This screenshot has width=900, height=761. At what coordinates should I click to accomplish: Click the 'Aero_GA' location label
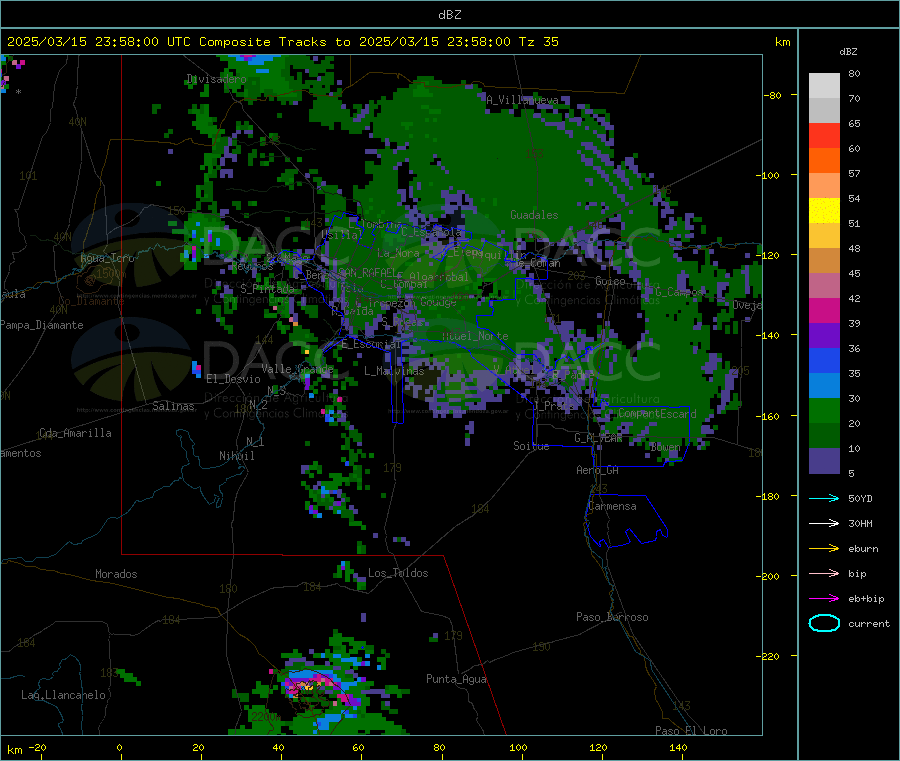597,470
